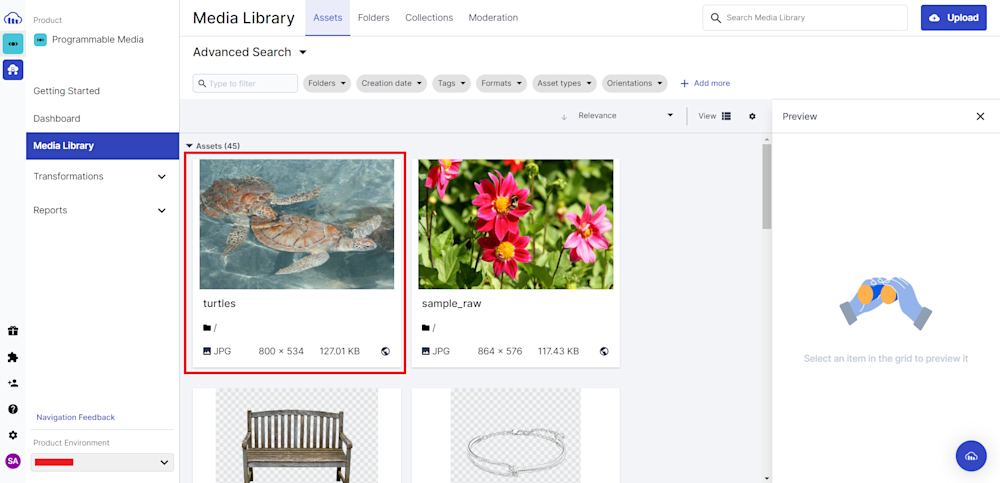The image size is (1000, 483).
Task: Open the Formats filter dropdown
Action: tap(501, 84)
